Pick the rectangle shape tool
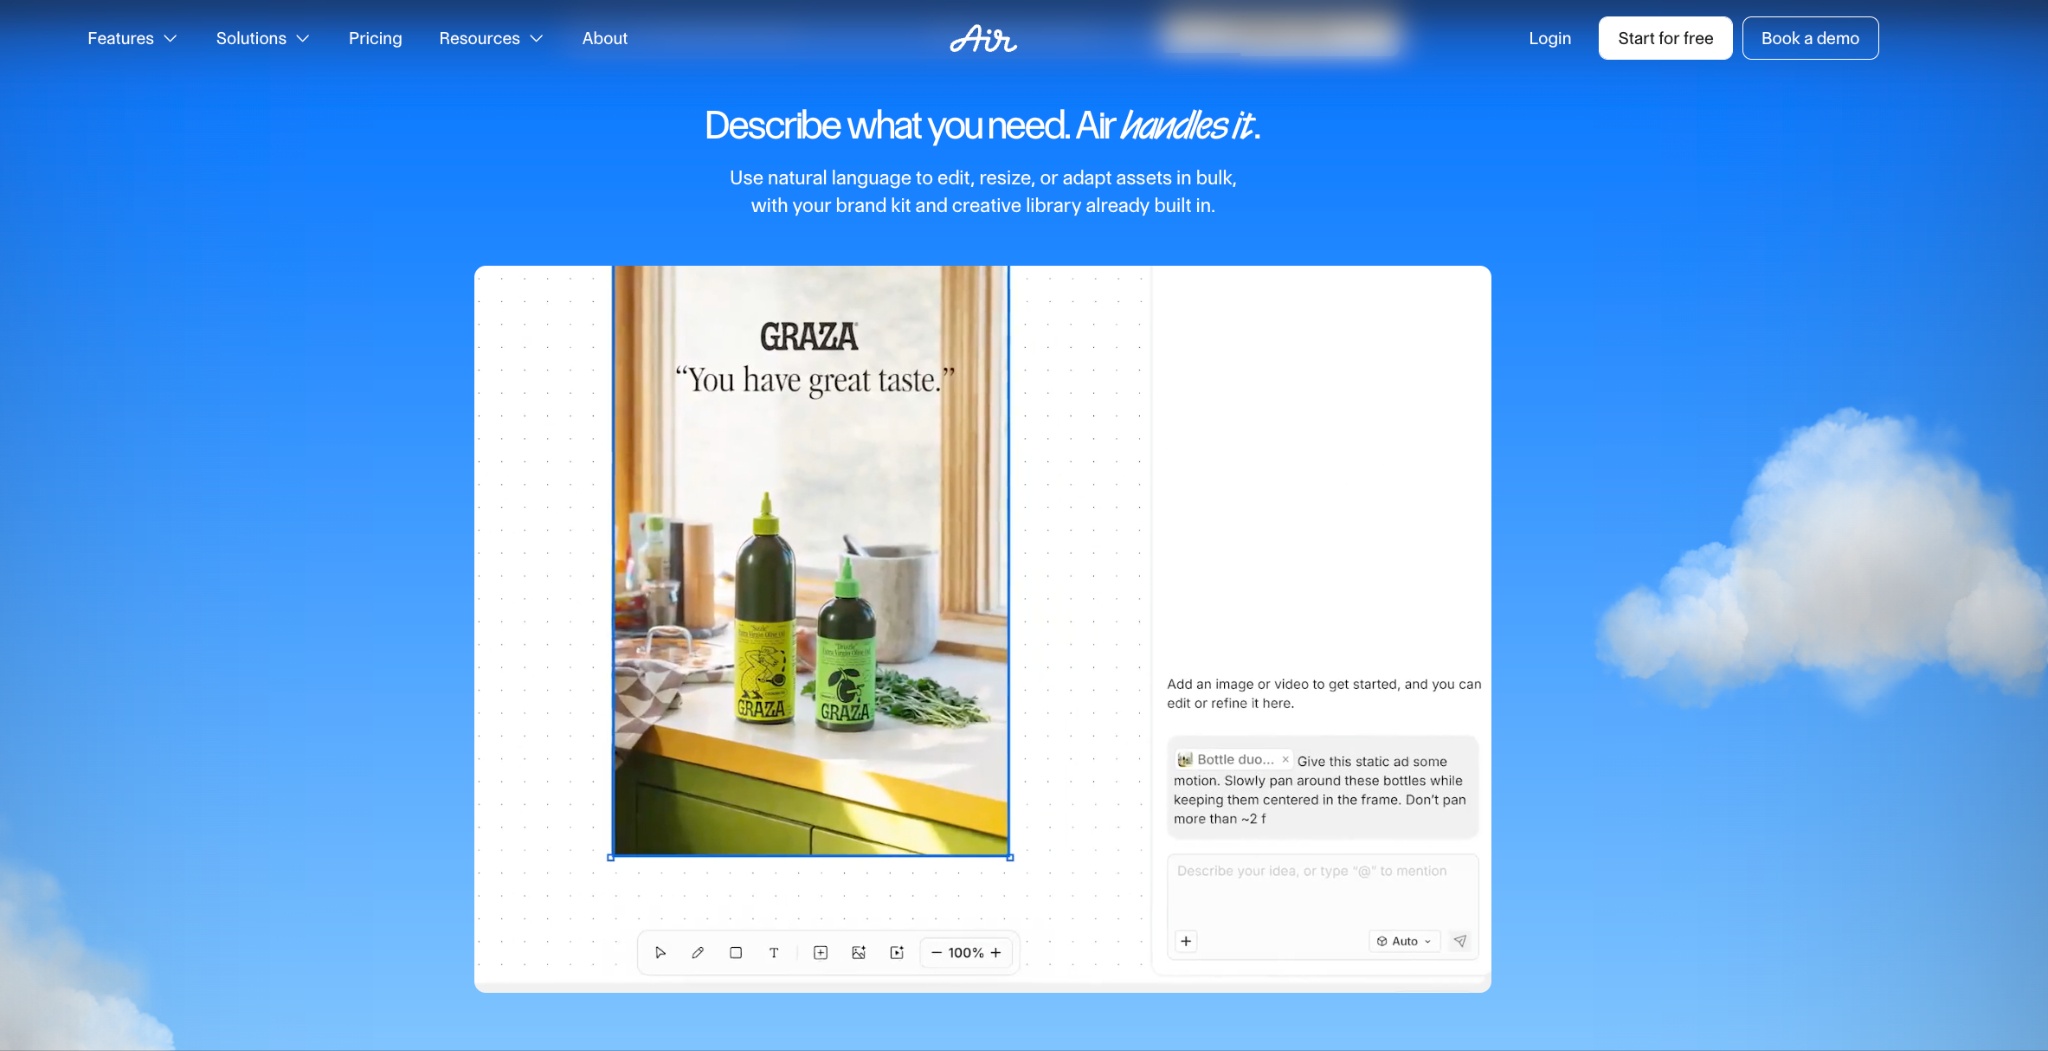Viewport: 2048px width, 1051px height. pos(736,953)
